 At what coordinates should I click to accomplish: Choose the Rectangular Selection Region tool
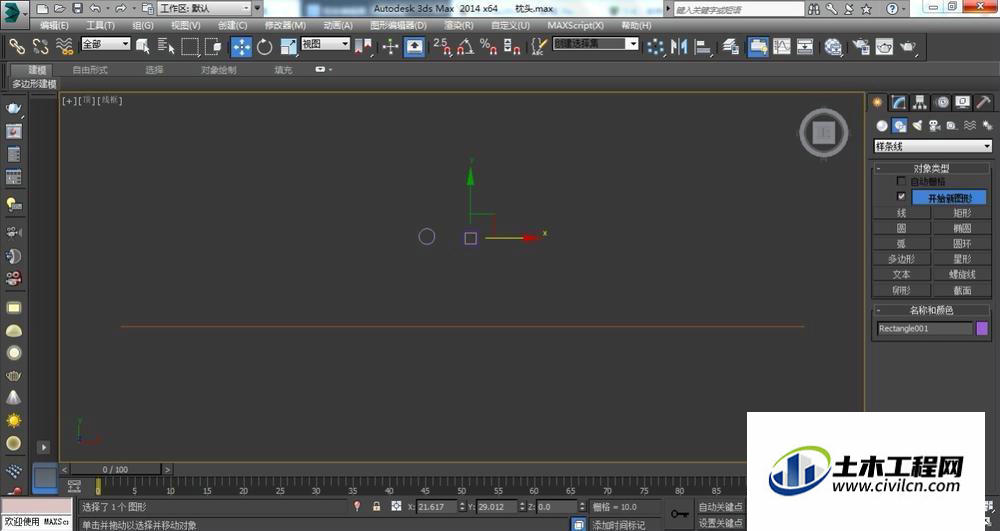189,47
